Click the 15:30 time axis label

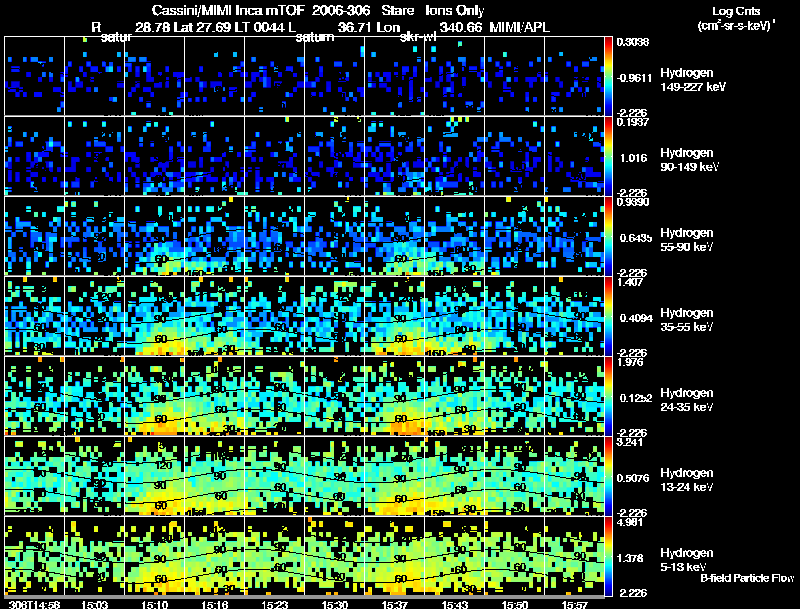tap(335, 605)
